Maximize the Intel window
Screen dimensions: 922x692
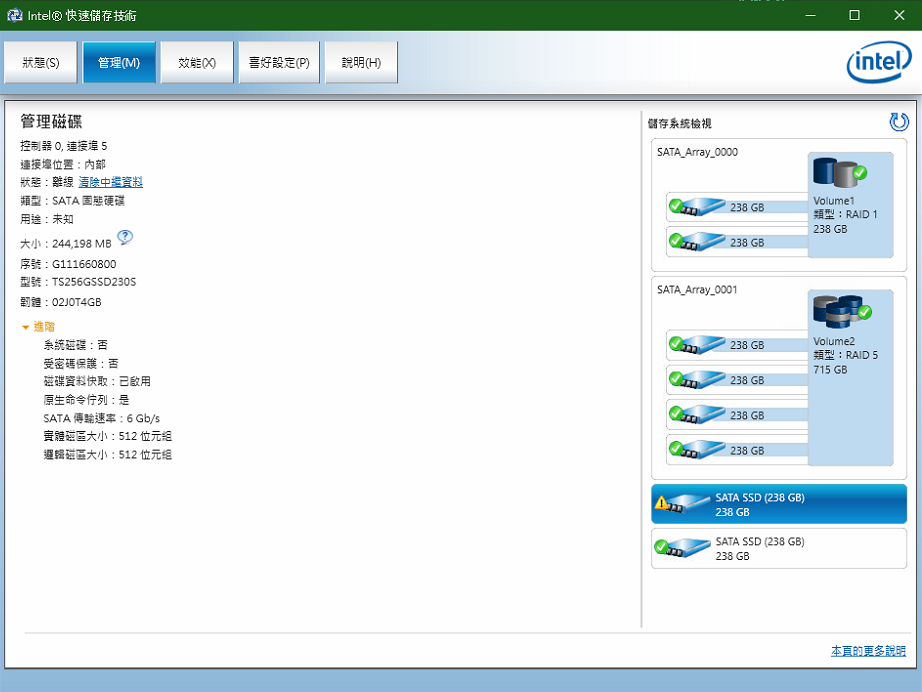click(854, 15)
